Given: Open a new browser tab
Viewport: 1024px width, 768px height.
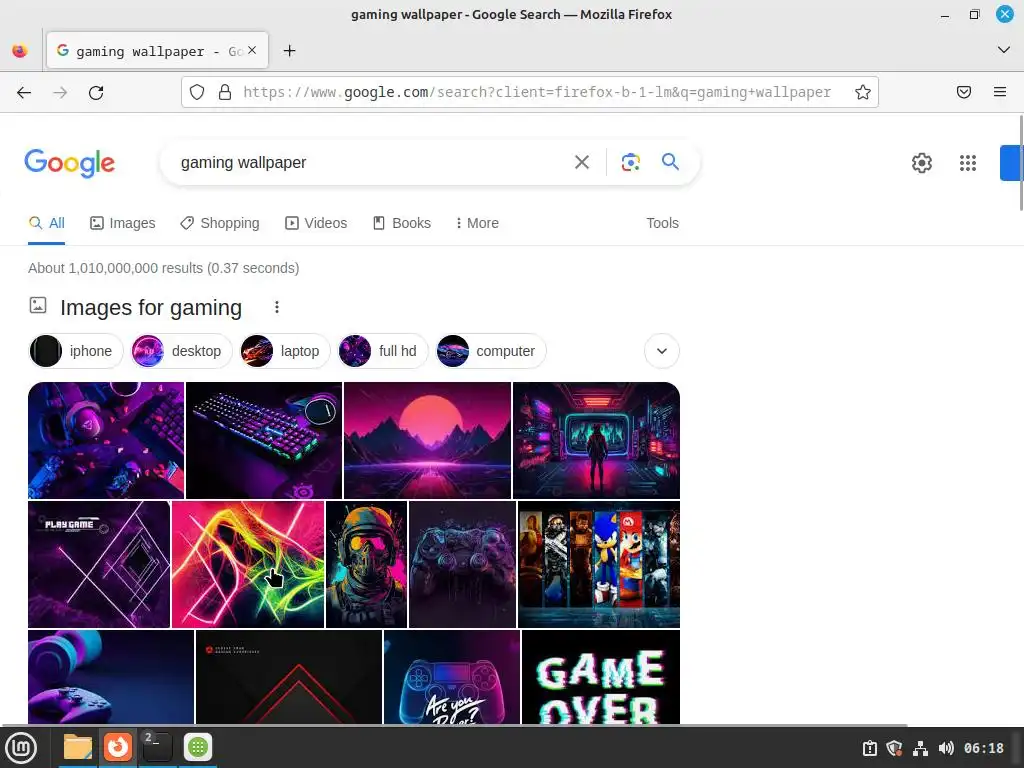Looking at the screenshot, I should [289, 51].
